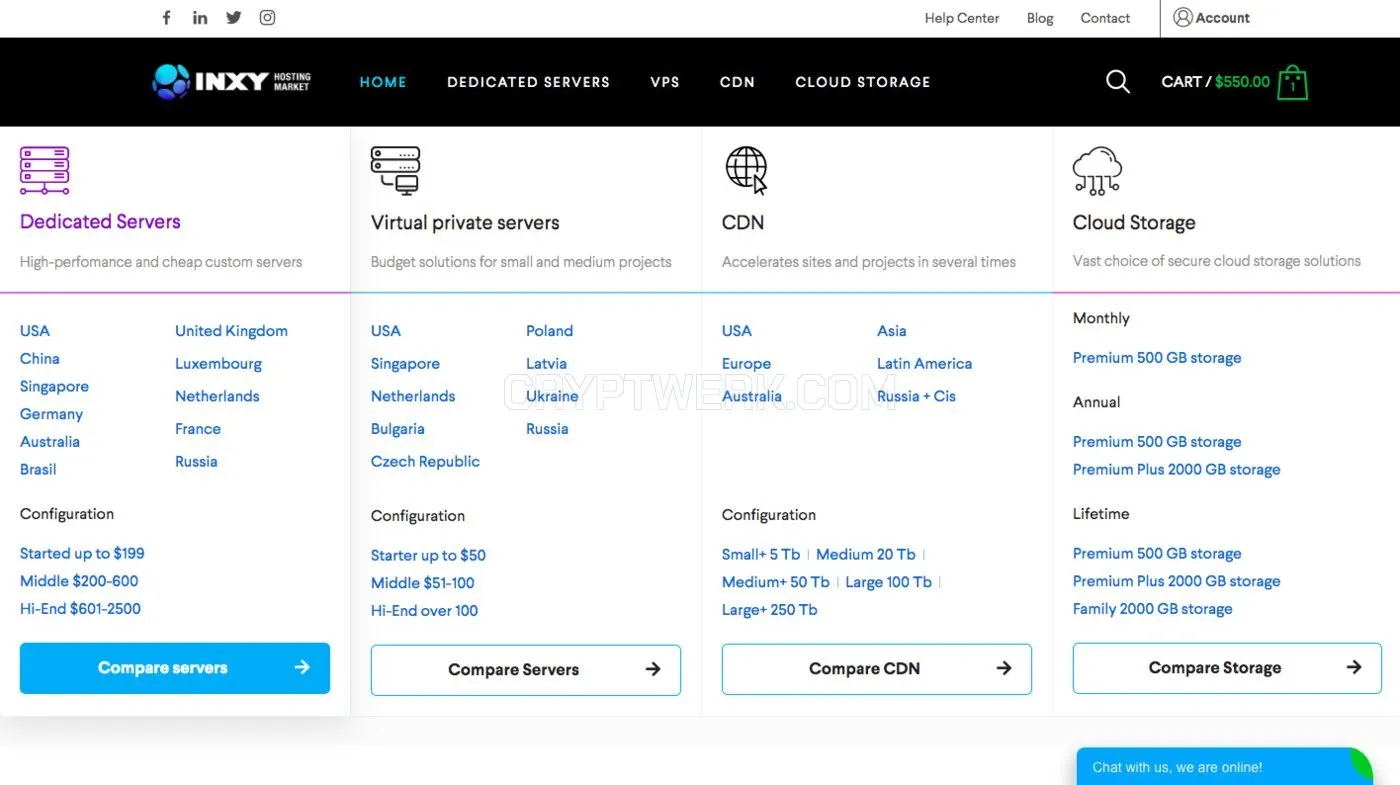Choose Large+ 250 Tb CDN plan
The image size is (1400, 785).
pos(769,610)
